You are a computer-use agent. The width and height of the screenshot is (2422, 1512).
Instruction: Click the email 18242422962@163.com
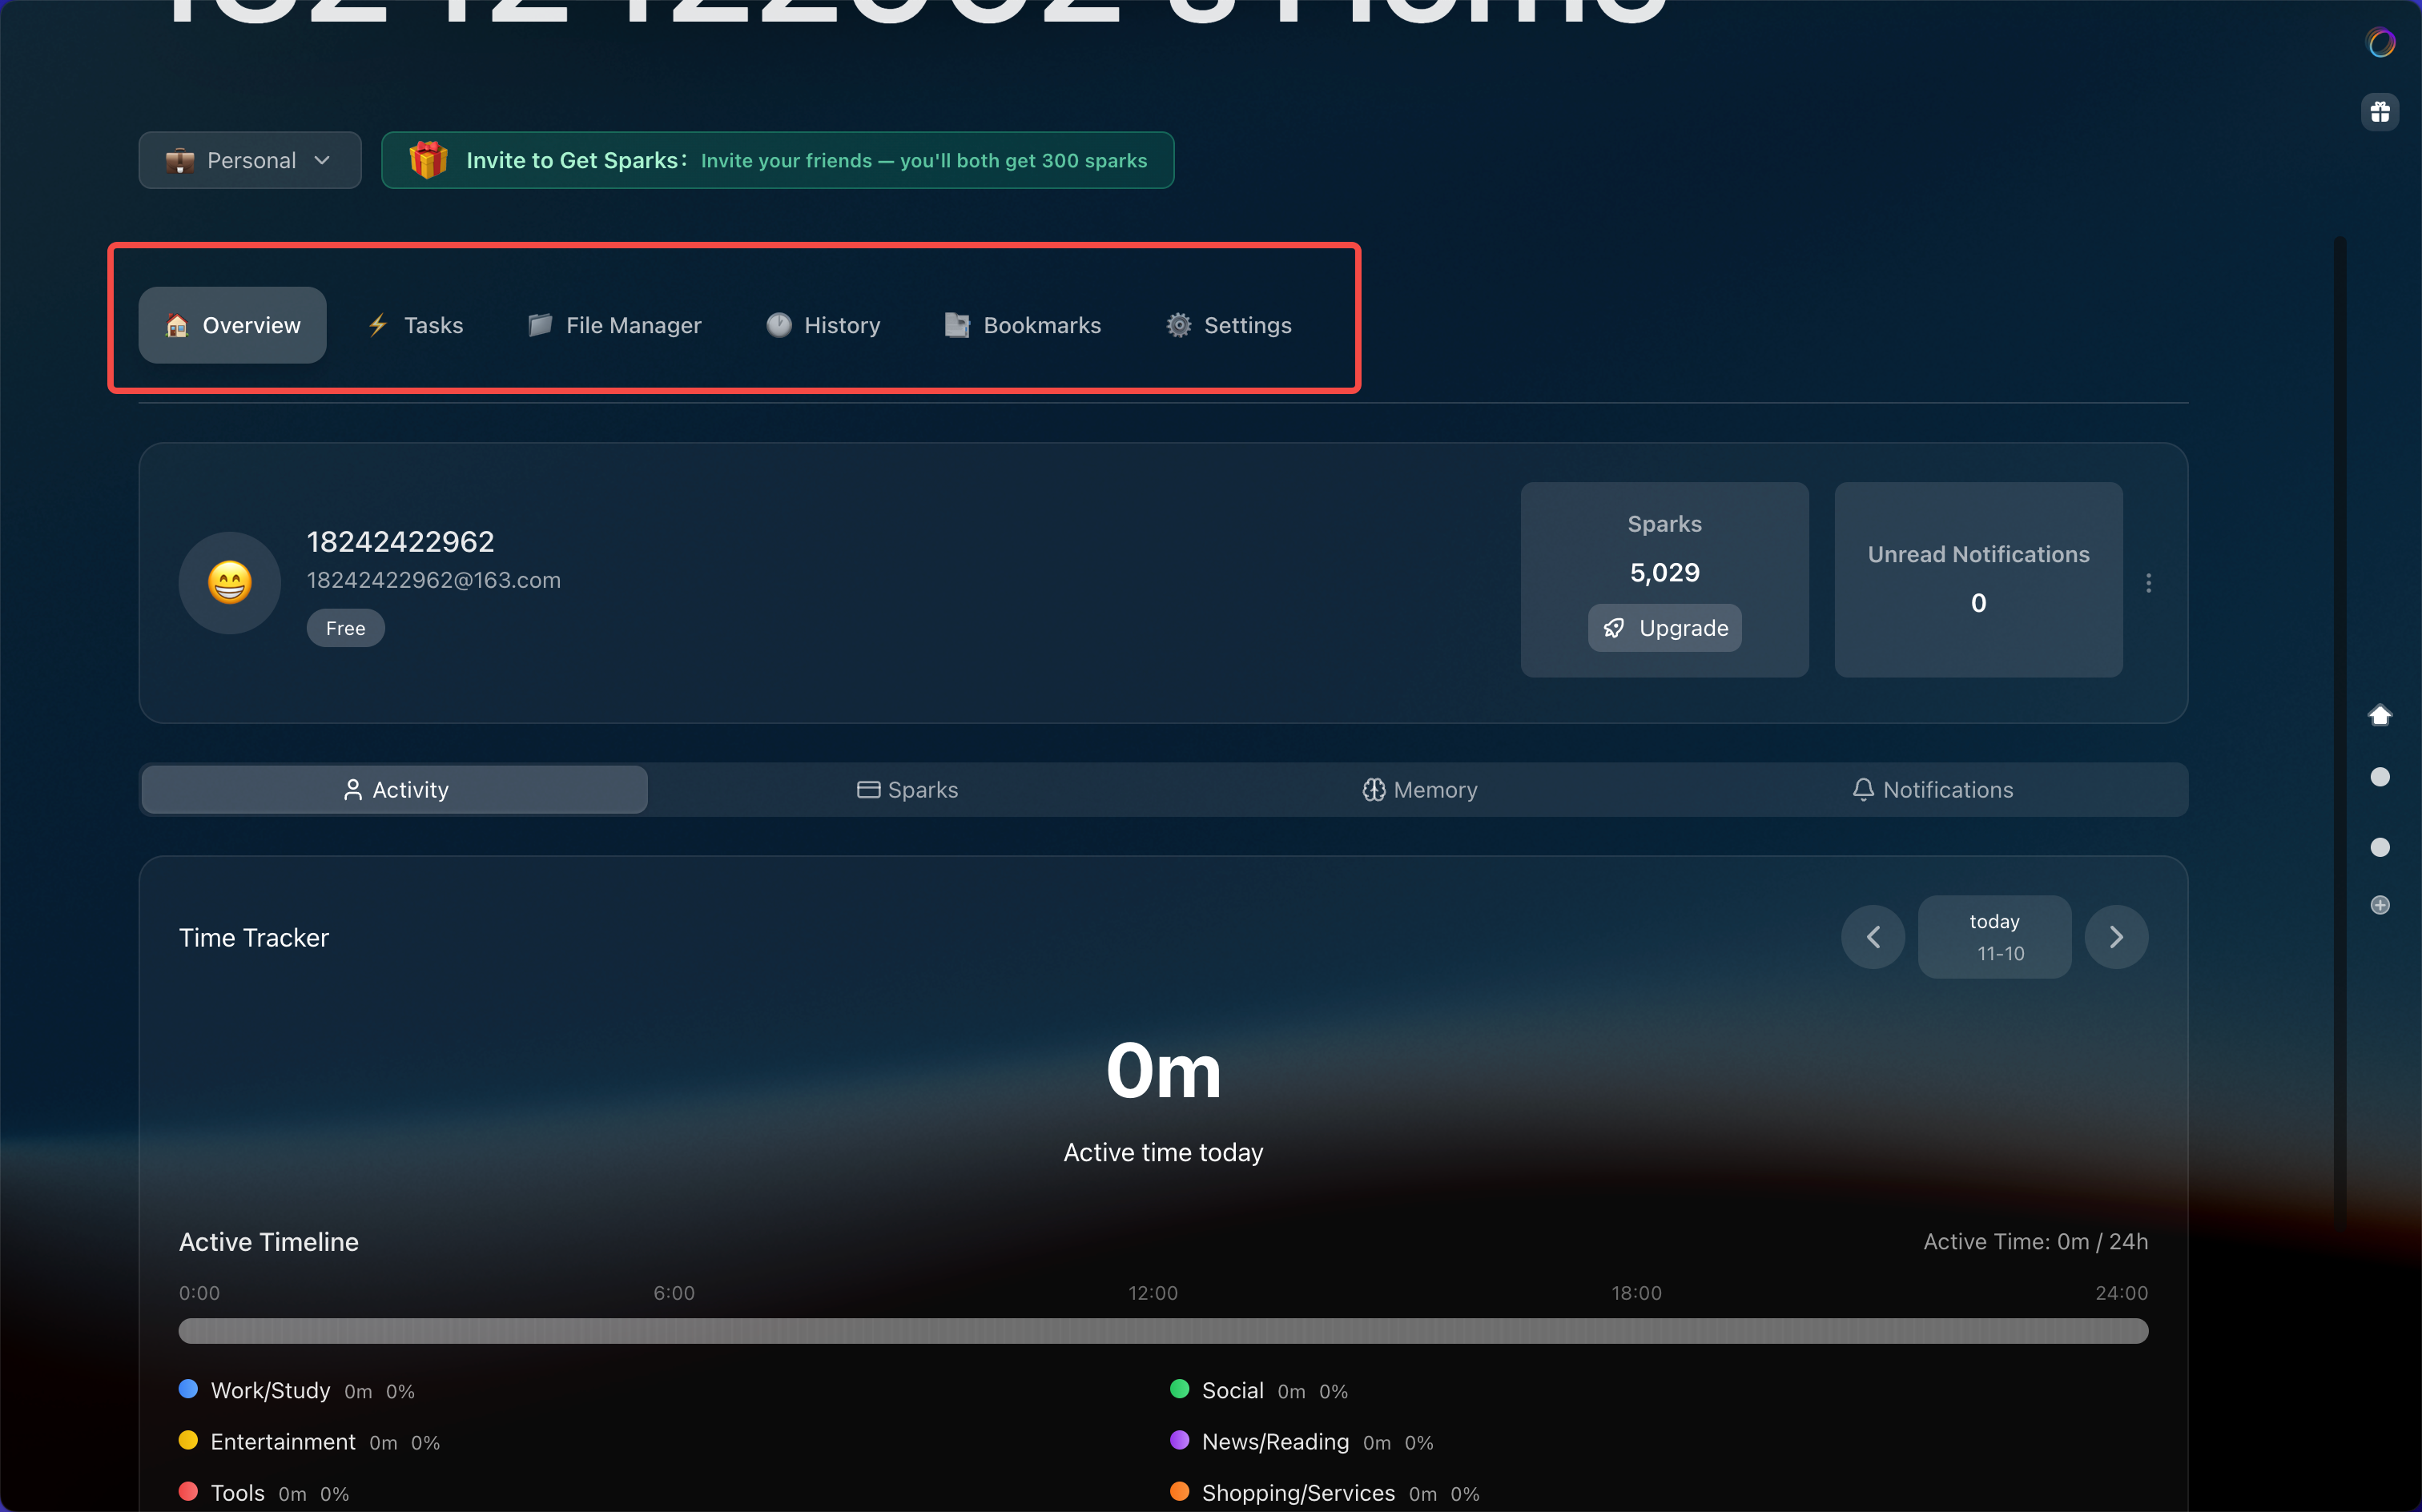pyautogui.click(x=433, y=580)
